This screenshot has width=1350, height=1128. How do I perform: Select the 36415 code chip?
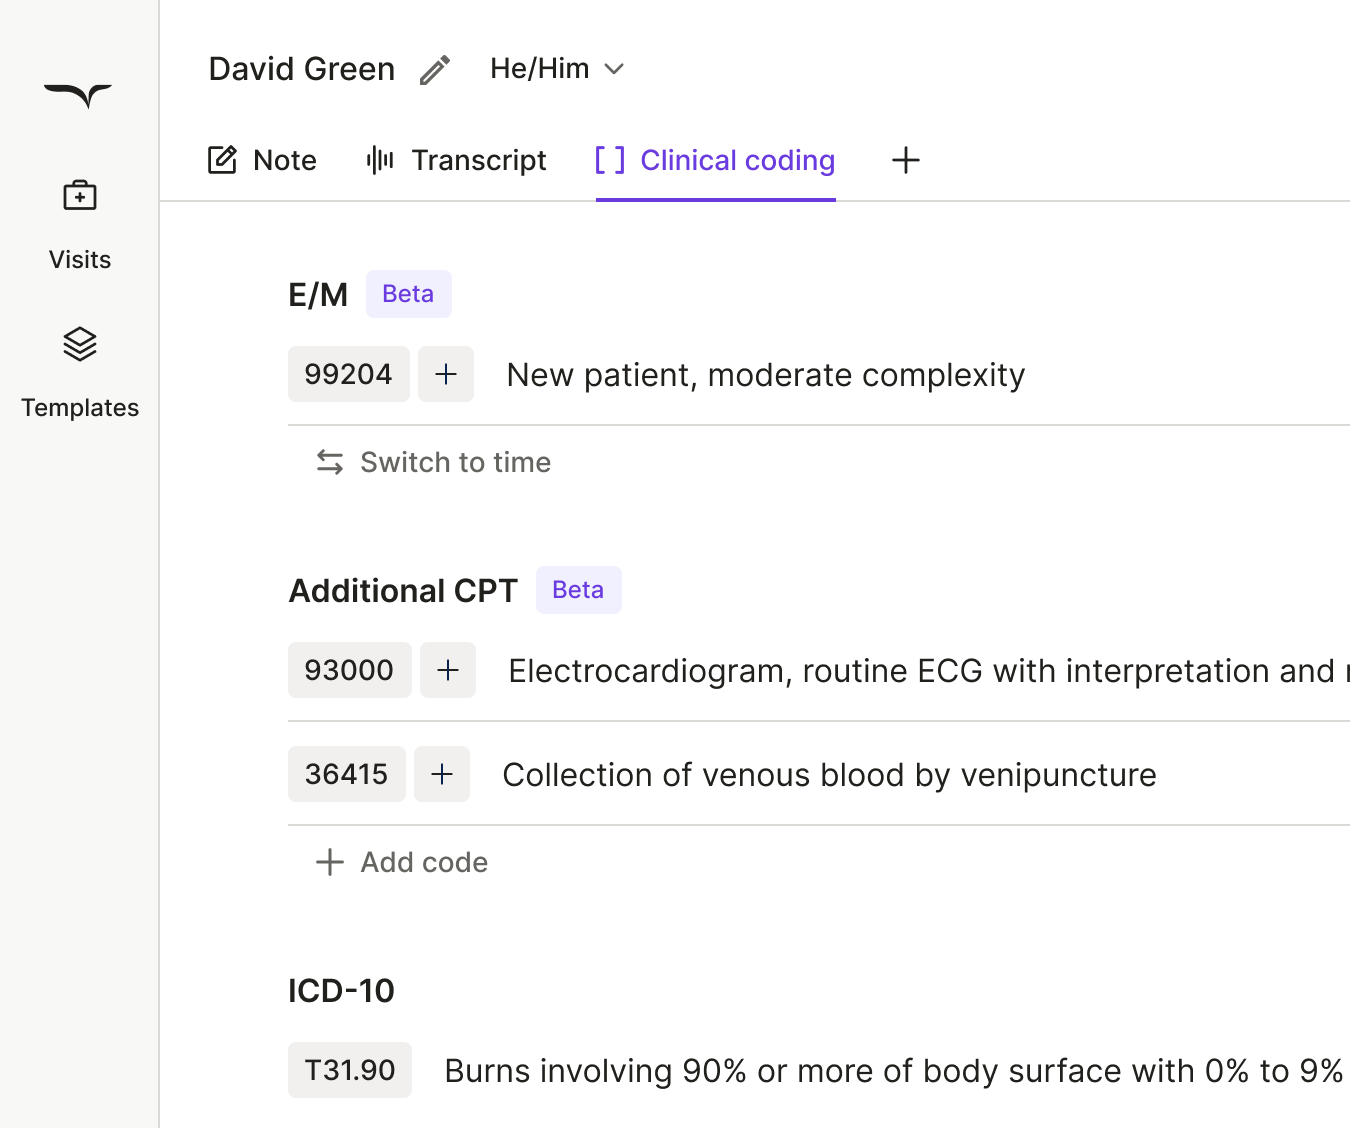346,774
